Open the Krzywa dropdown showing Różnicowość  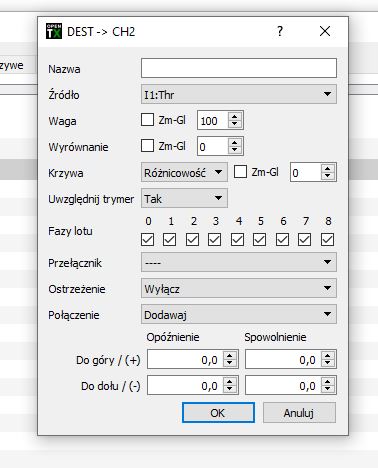[184, 172]
